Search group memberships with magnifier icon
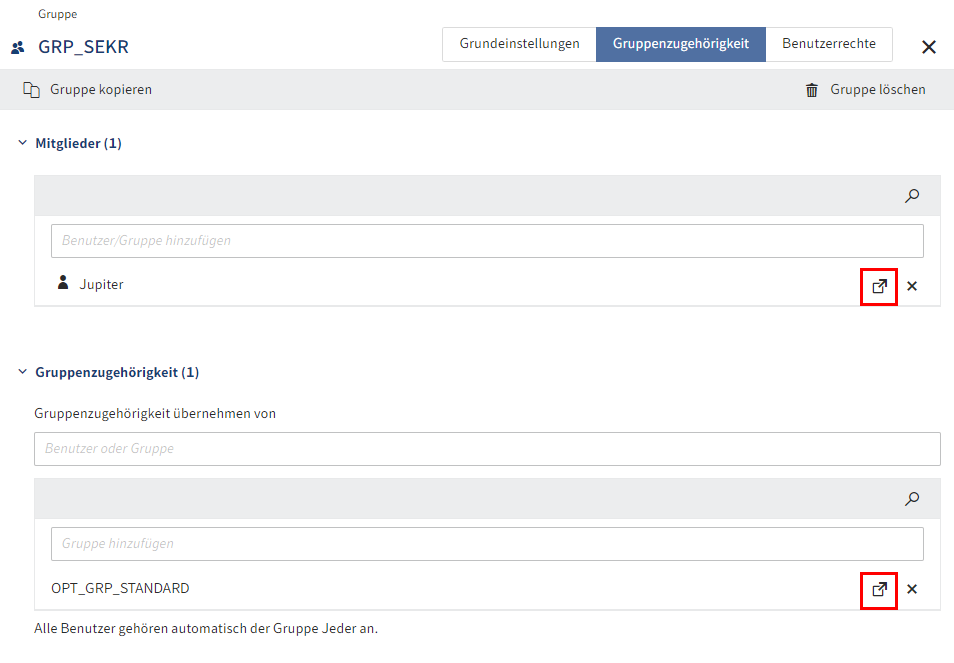The height and width of the screenshot is (663, 954). (x=911, y=499)
